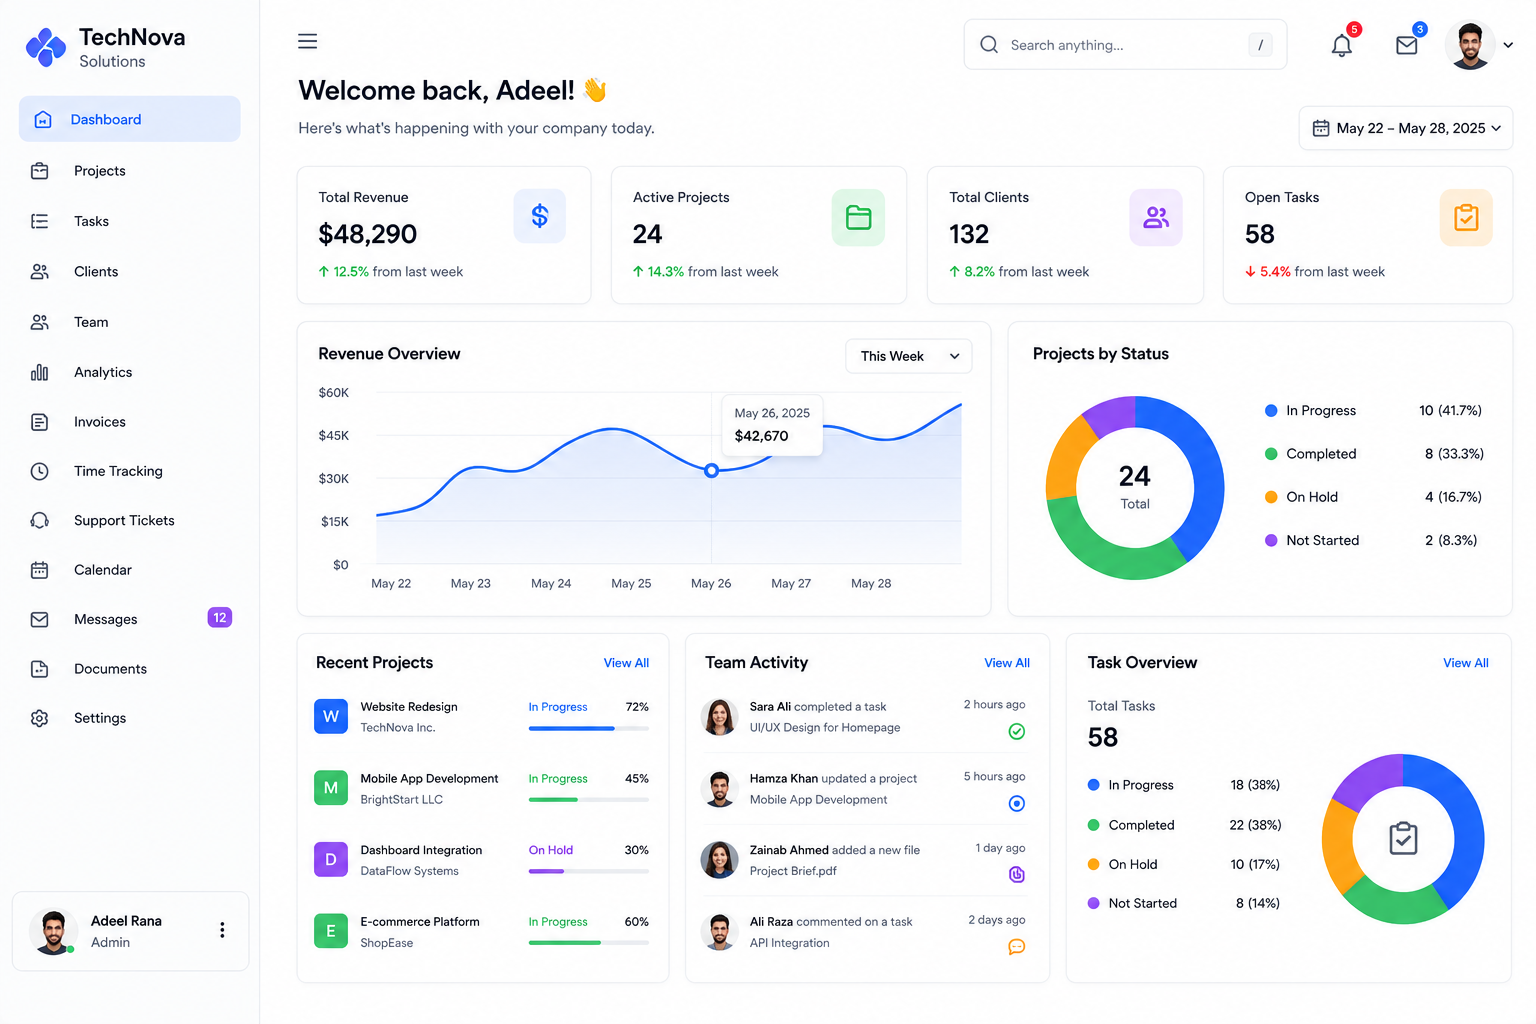Open the mail envelope icon in header
1536x1024 pixels.
click(1407, 45)
